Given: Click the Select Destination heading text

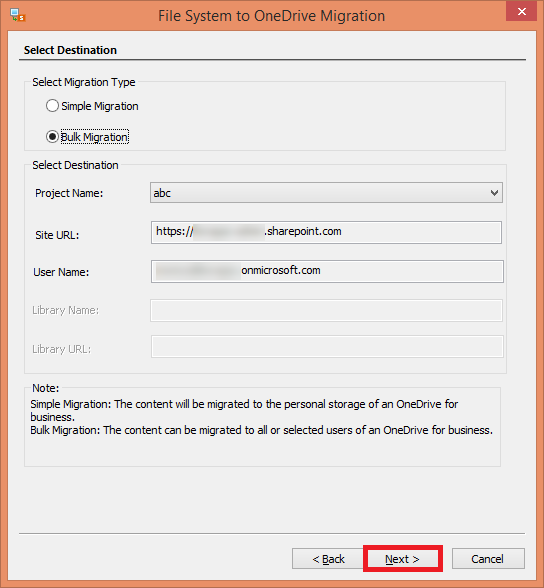Looking at the screenshot, I should click(70, 50).
